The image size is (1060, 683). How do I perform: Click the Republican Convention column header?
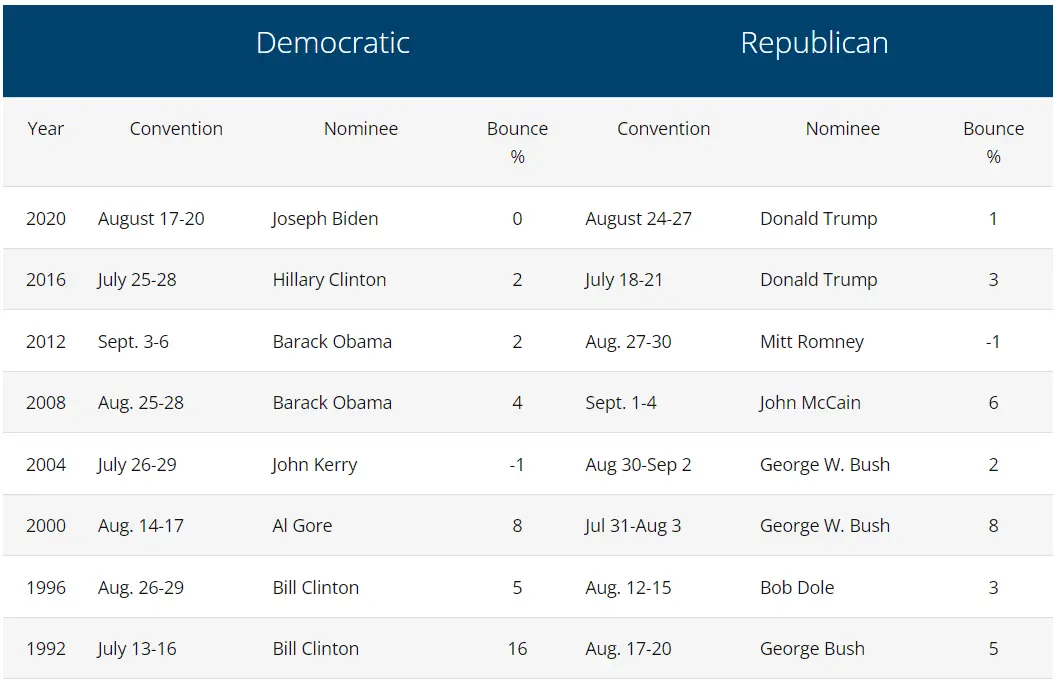click(663, 129)
